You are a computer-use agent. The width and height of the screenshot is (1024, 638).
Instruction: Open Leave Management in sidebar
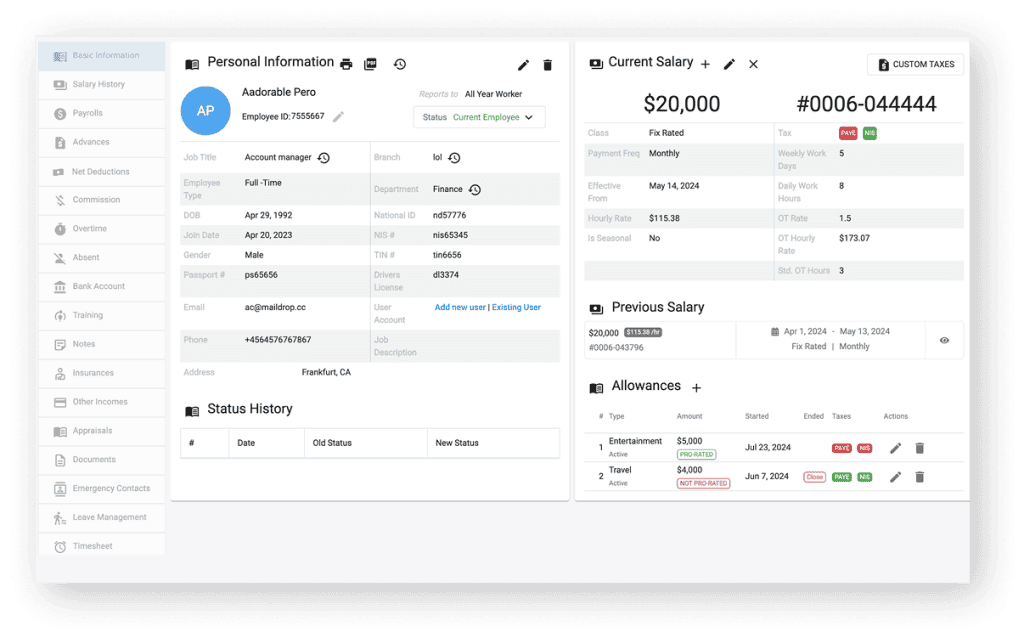coord(101,517)
